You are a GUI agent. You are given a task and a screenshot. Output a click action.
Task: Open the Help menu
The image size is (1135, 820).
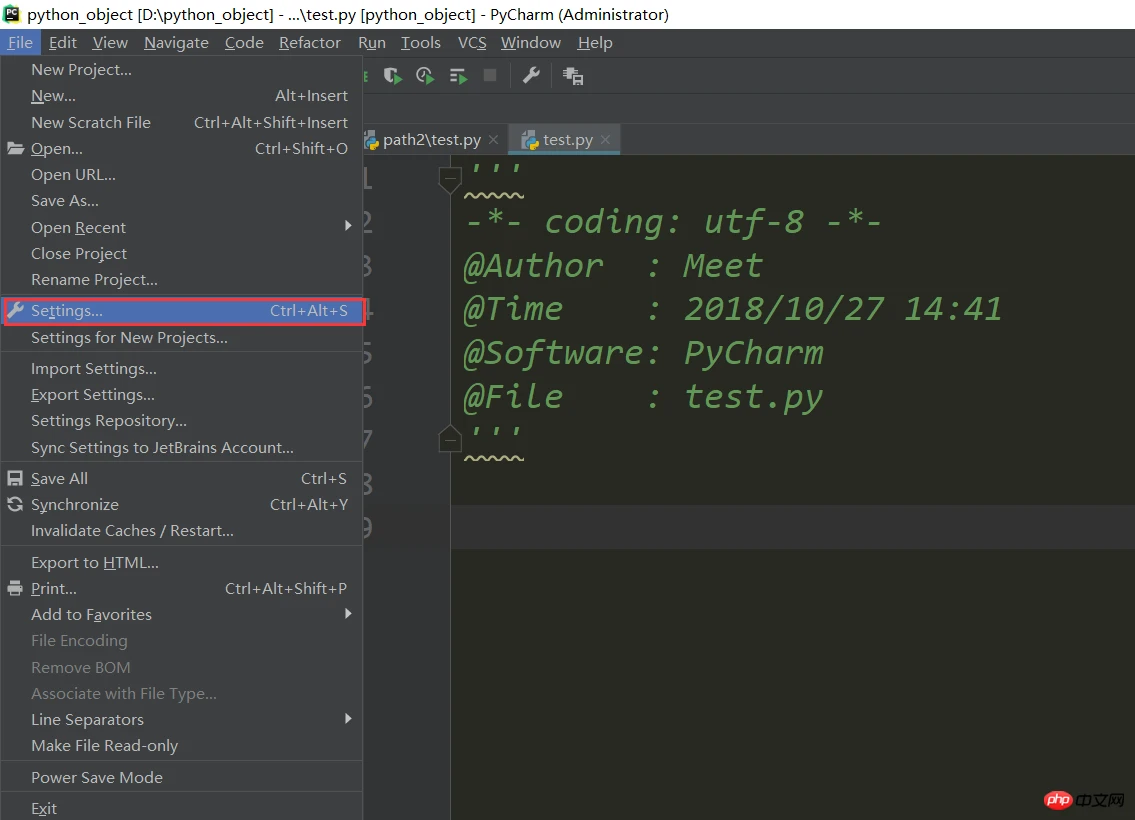coord(595,43)
